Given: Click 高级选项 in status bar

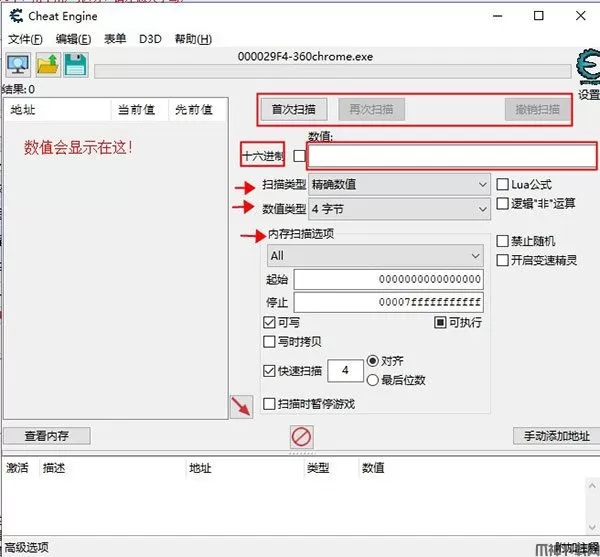Looking at the screenshot, I should [x=26, y=547].
